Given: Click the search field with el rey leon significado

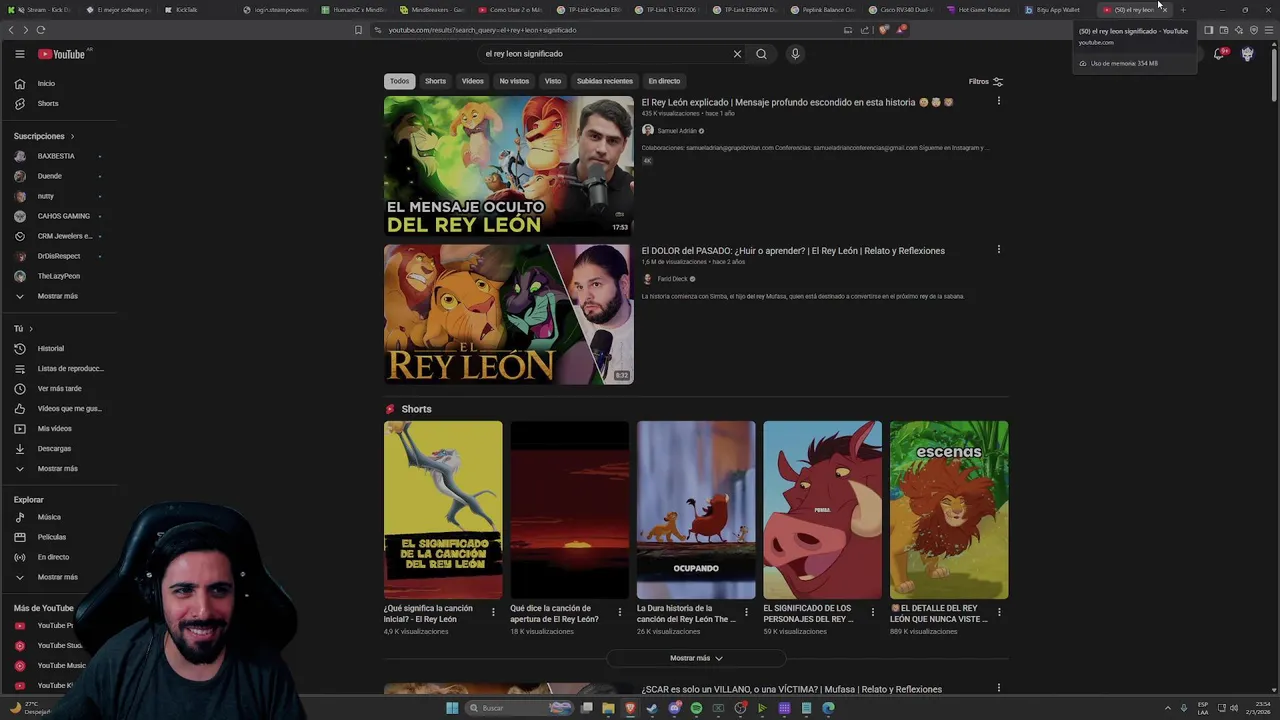Looking at the screenshot, I should pos(605,54).
